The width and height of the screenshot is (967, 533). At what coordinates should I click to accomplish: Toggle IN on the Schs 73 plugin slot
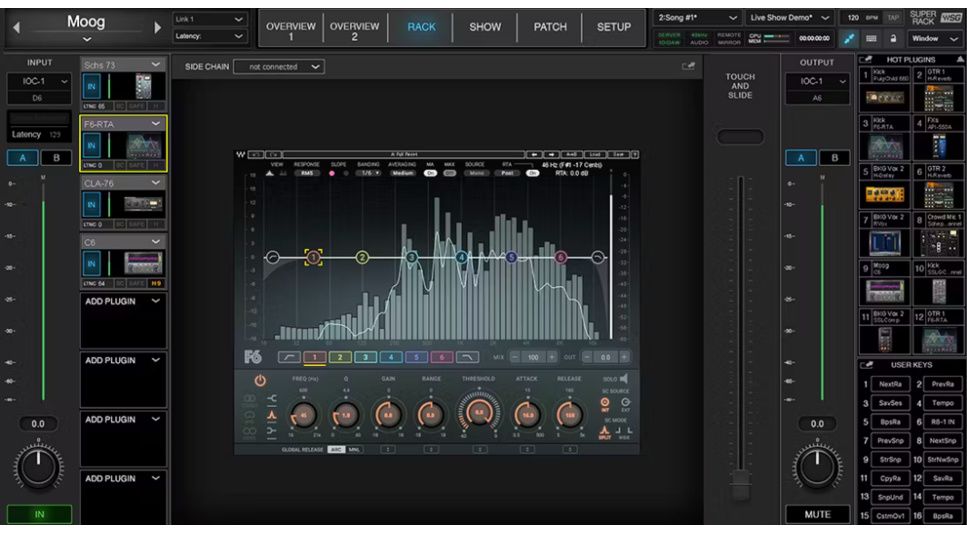point(91,86)
